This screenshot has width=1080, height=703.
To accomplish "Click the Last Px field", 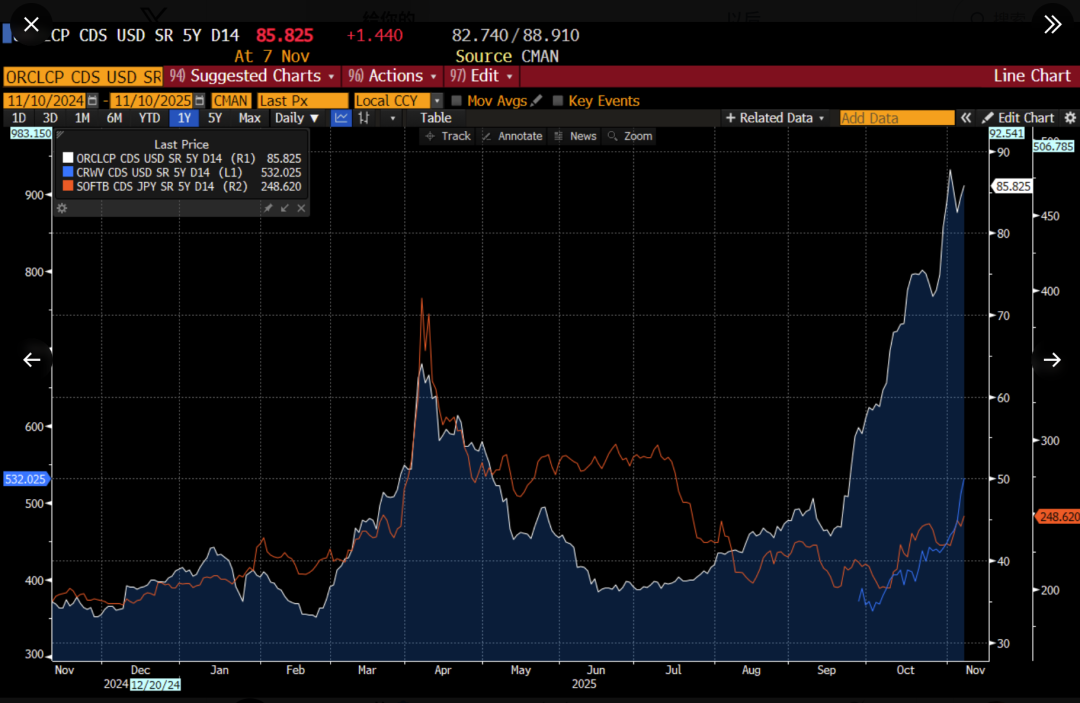I will 303,101.
